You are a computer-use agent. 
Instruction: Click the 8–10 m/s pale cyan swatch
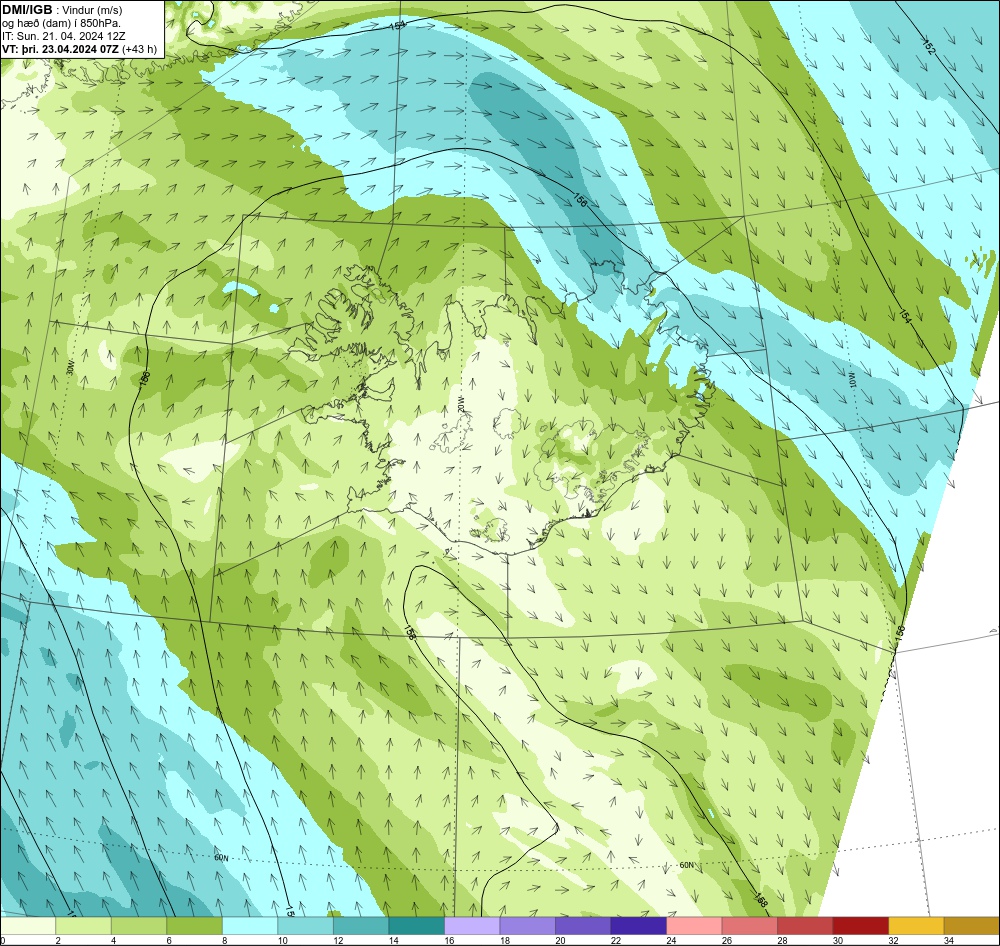click(250, 926)
